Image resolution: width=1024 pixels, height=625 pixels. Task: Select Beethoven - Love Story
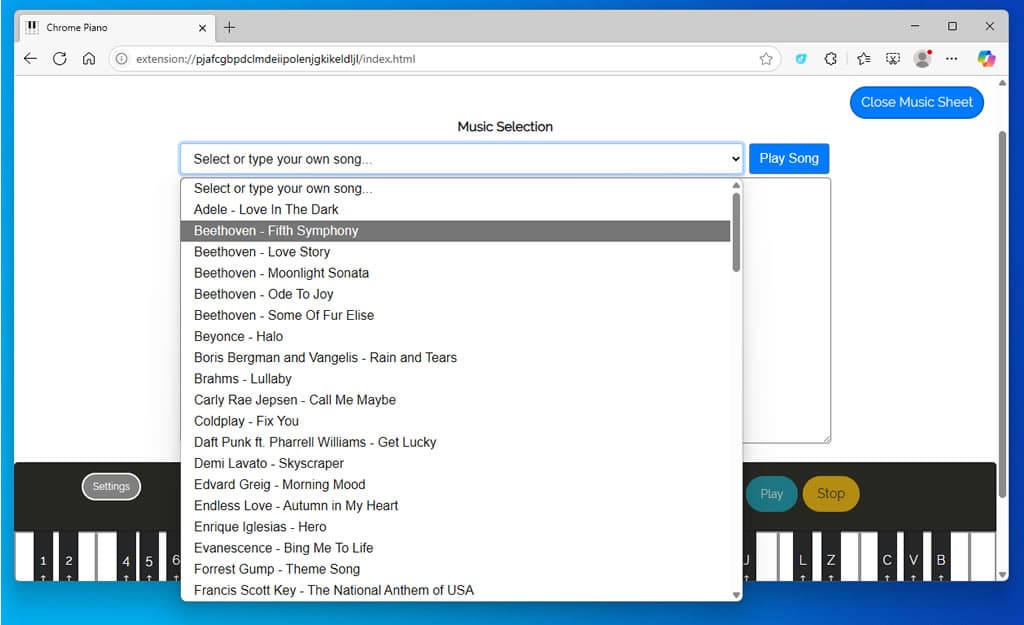455,252
